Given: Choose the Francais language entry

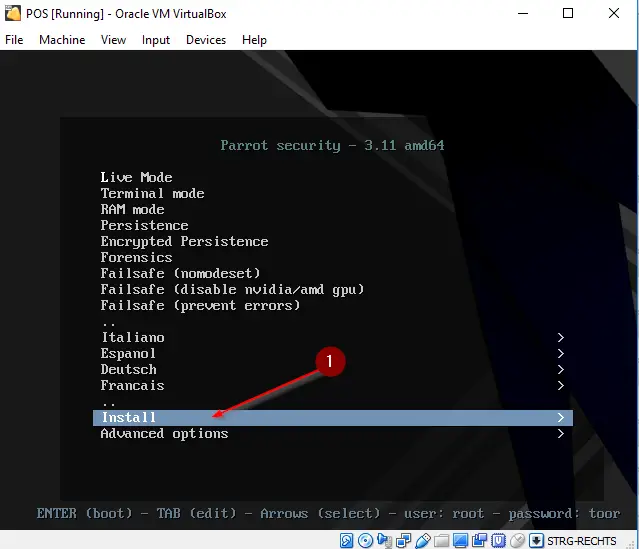Looking at the screenshot, I should pyautogui.click(x=132, y=385).
